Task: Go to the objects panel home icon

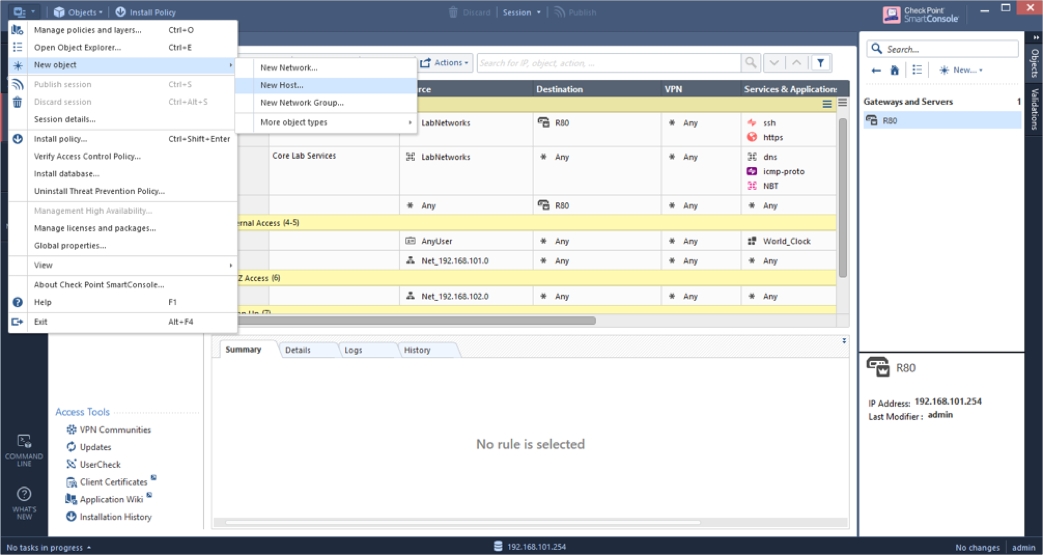Action: click(x=895, y=70)
